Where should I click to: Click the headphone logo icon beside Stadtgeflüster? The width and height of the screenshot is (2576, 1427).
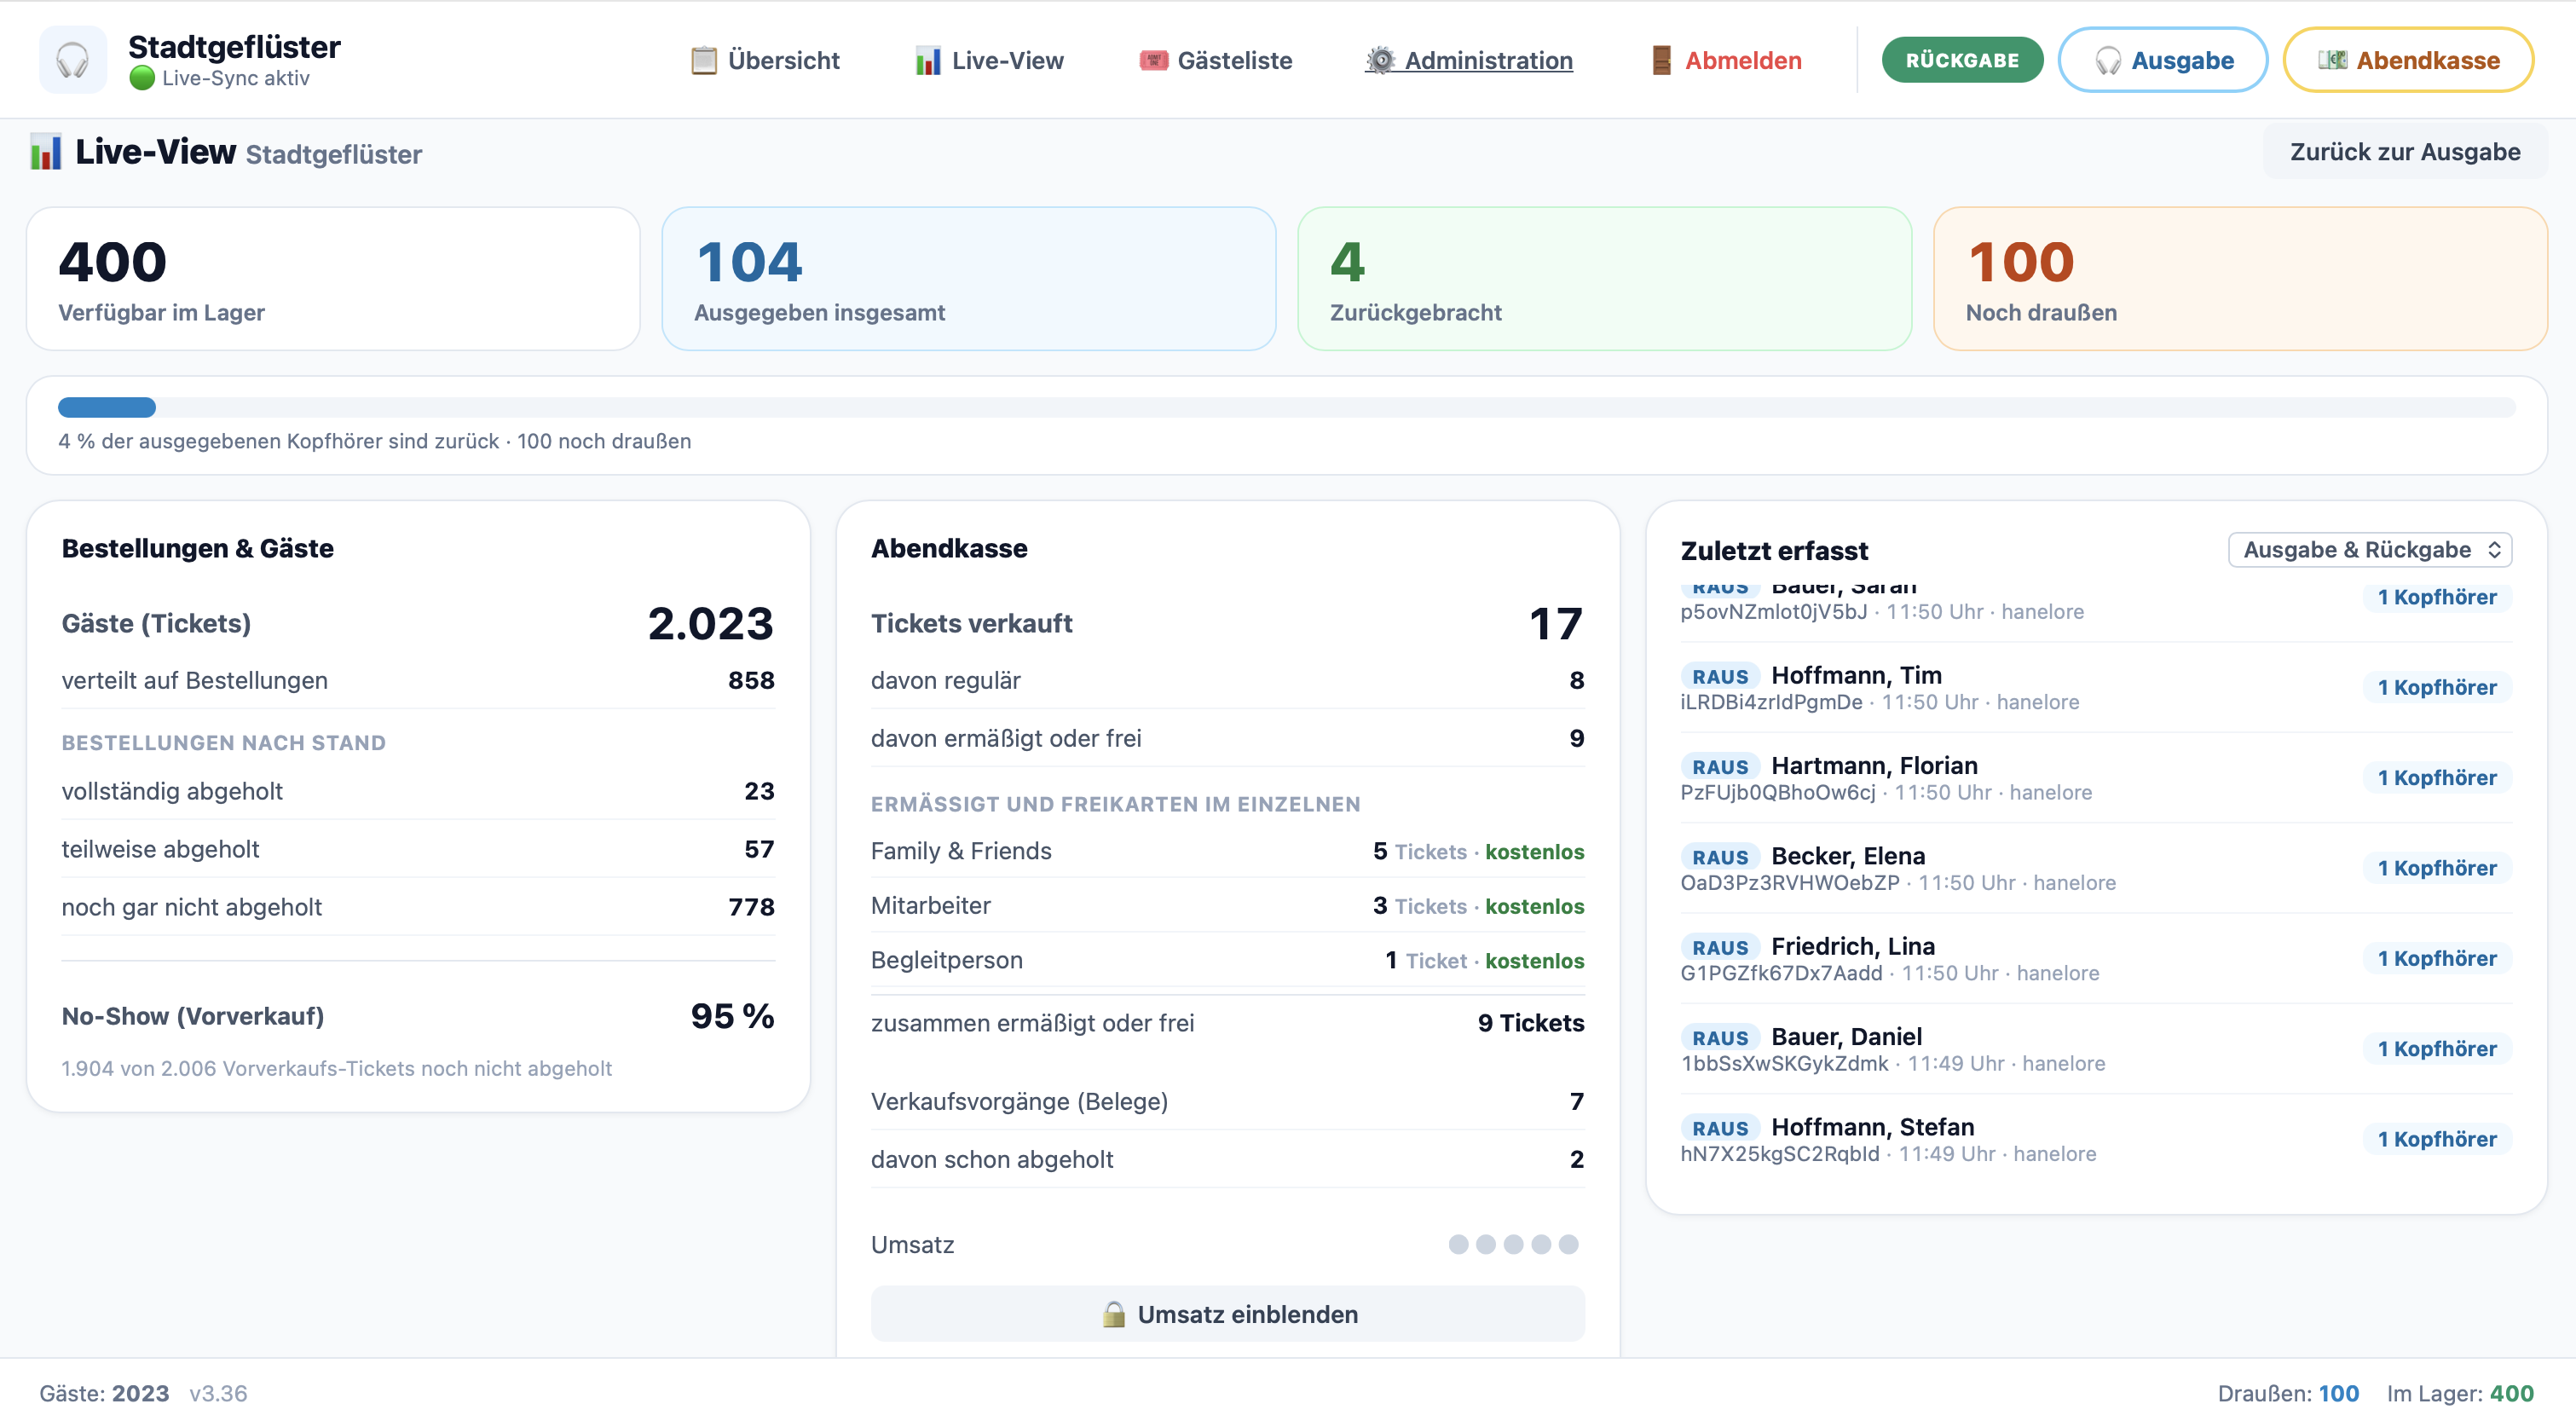tap(73, 60)
